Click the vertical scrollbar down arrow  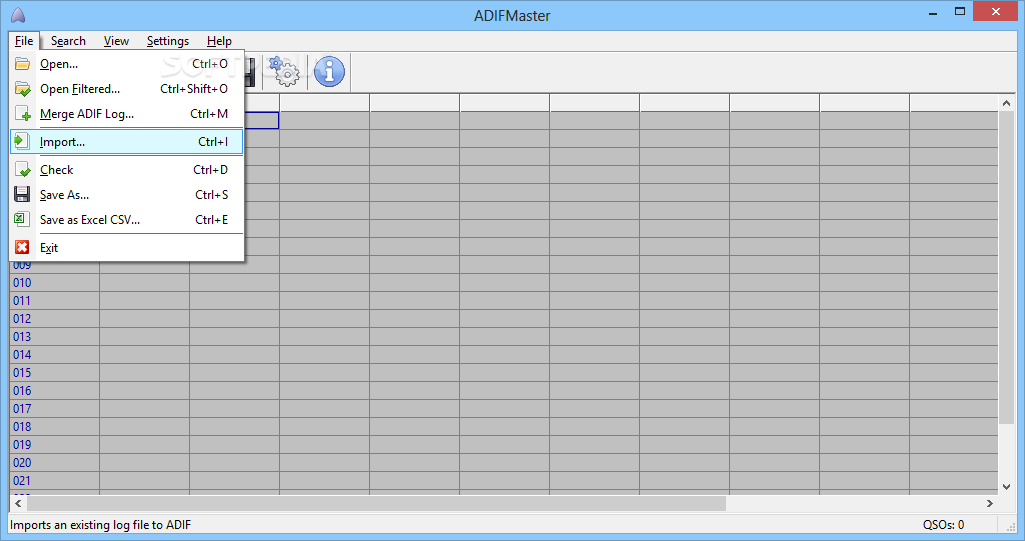coord(1007,487)
